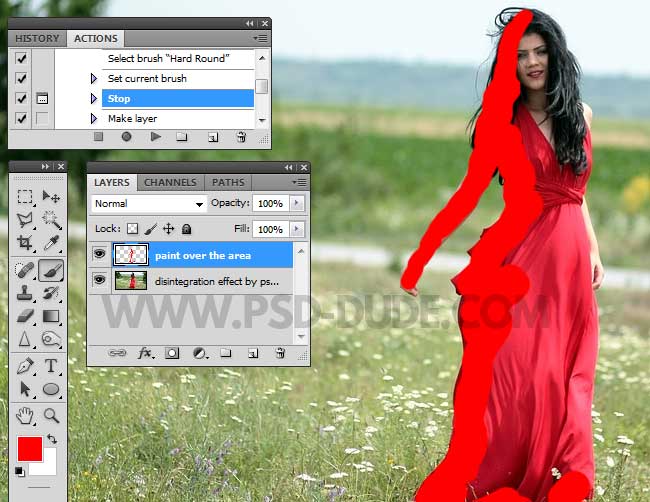Open the Fill slider arrow
Screen dimensions: 650x502
tap(297, 229)
